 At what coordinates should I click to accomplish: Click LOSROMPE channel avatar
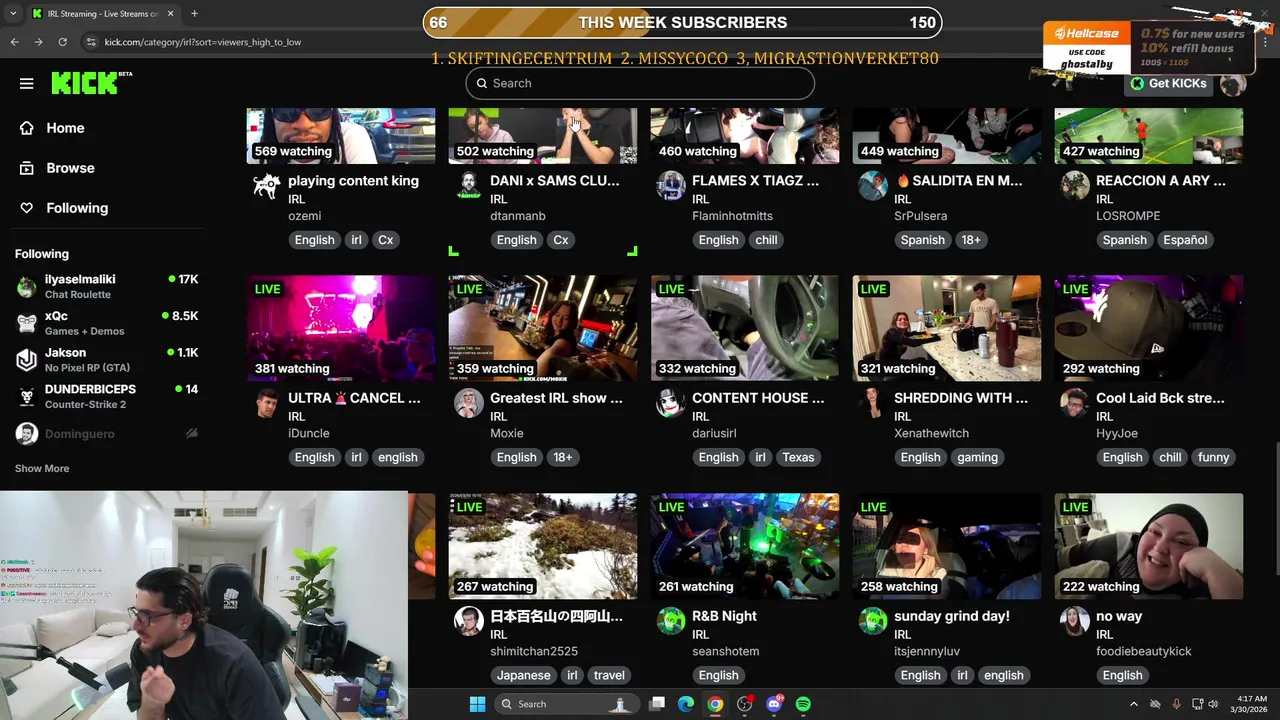pyautogui.click(x=1075, y=187)
